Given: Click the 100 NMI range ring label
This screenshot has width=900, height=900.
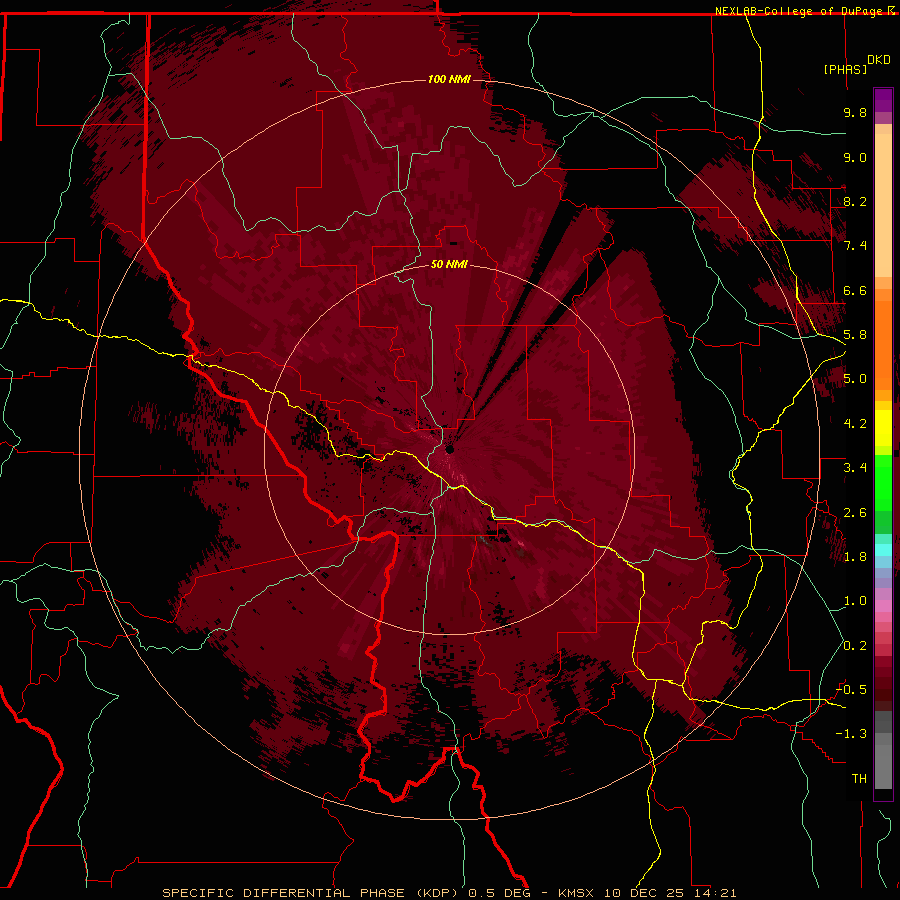Looking at the screenshot, I should 449,79.
